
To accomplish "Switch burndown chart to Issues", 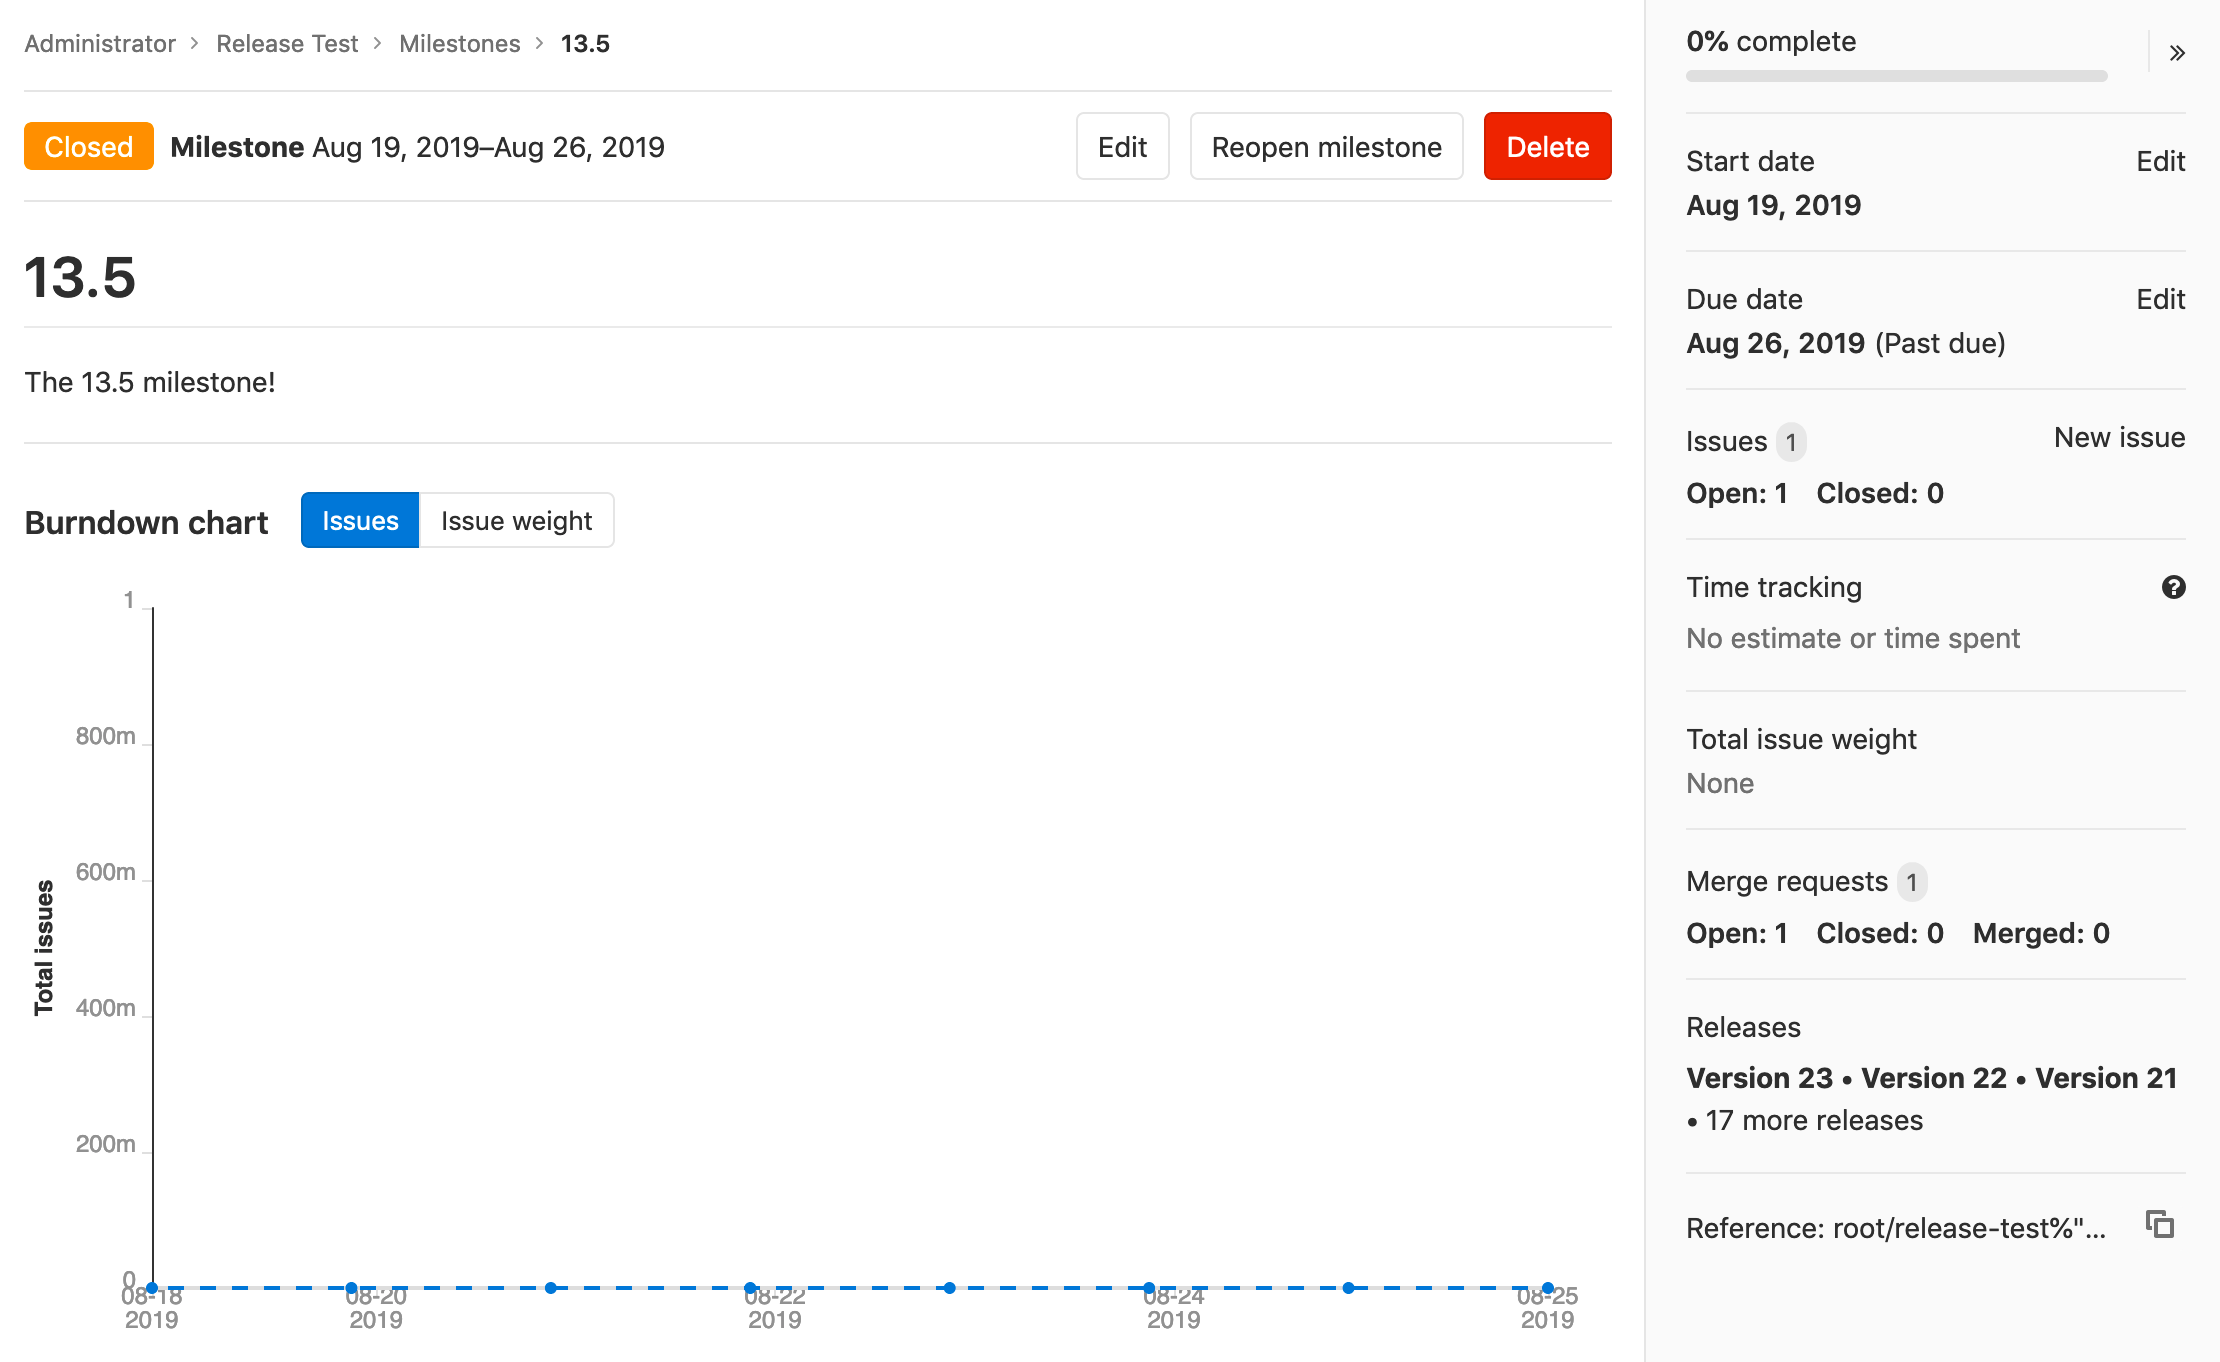I will coord(360,520).
